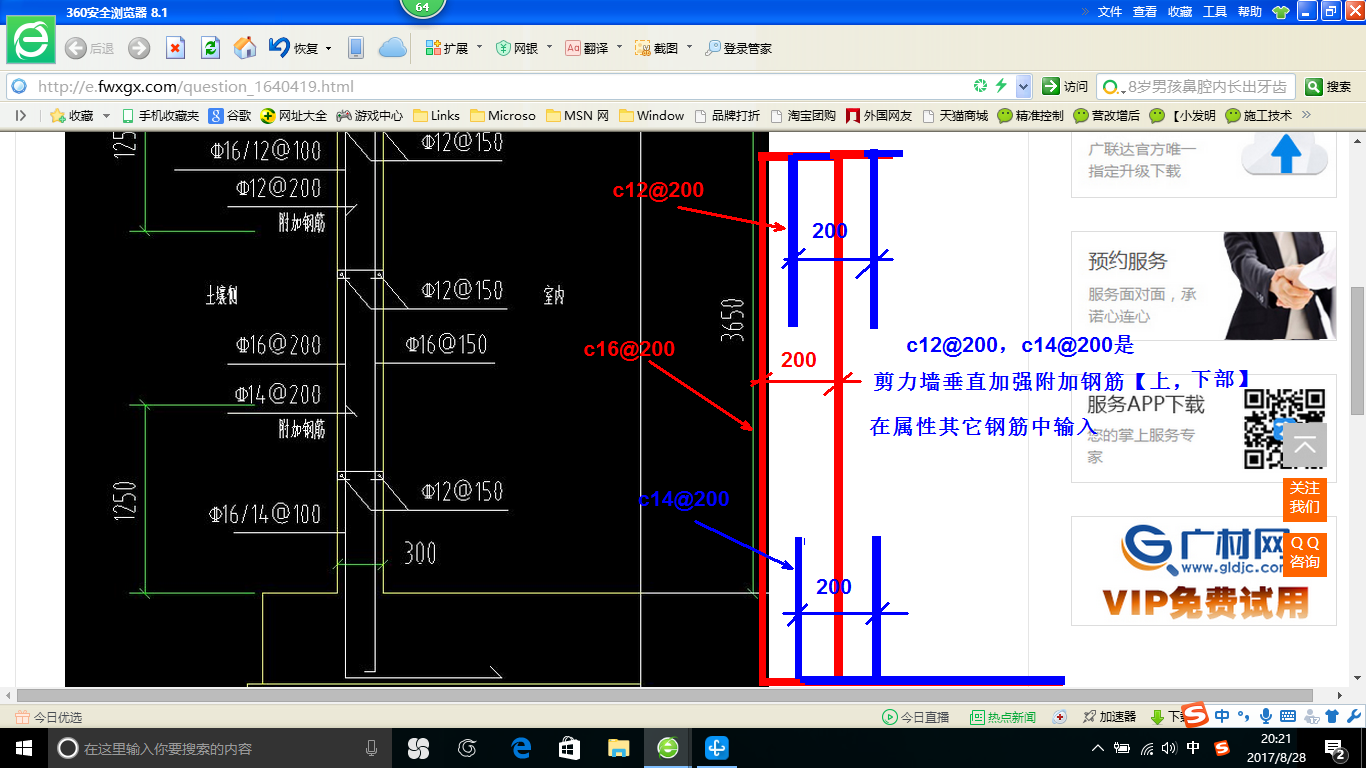Click the 广材网 VIP免费试用 ad
1366x768 pixels.
[x=1204, y=571]
